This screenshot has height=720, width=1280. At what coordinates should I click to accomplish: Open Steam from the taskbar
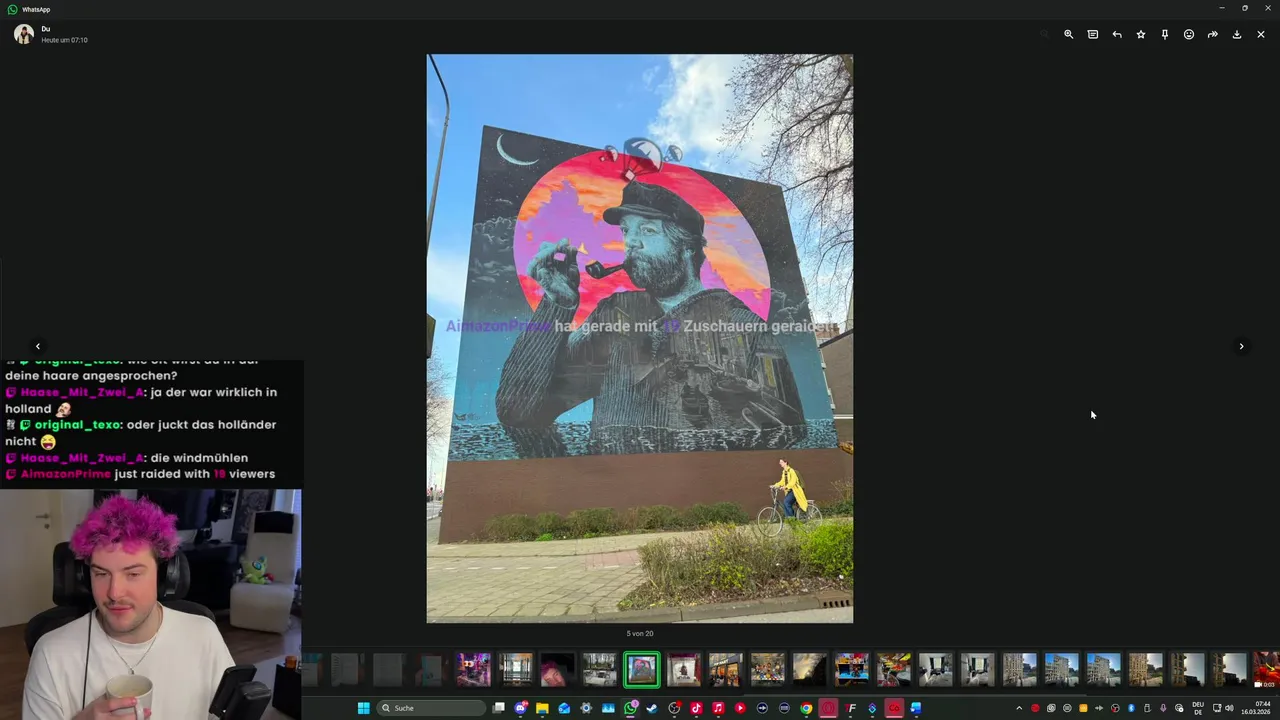tap(652, 708)
